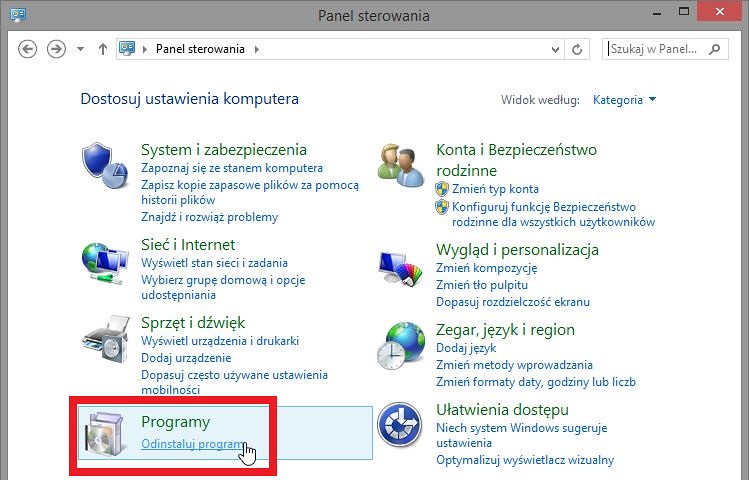The width and height of the screenshot is (749, 480).
Task: Click the Konta i Bezpieczeństwo rodzinne users icon
Action: click(x=400, y=165)
